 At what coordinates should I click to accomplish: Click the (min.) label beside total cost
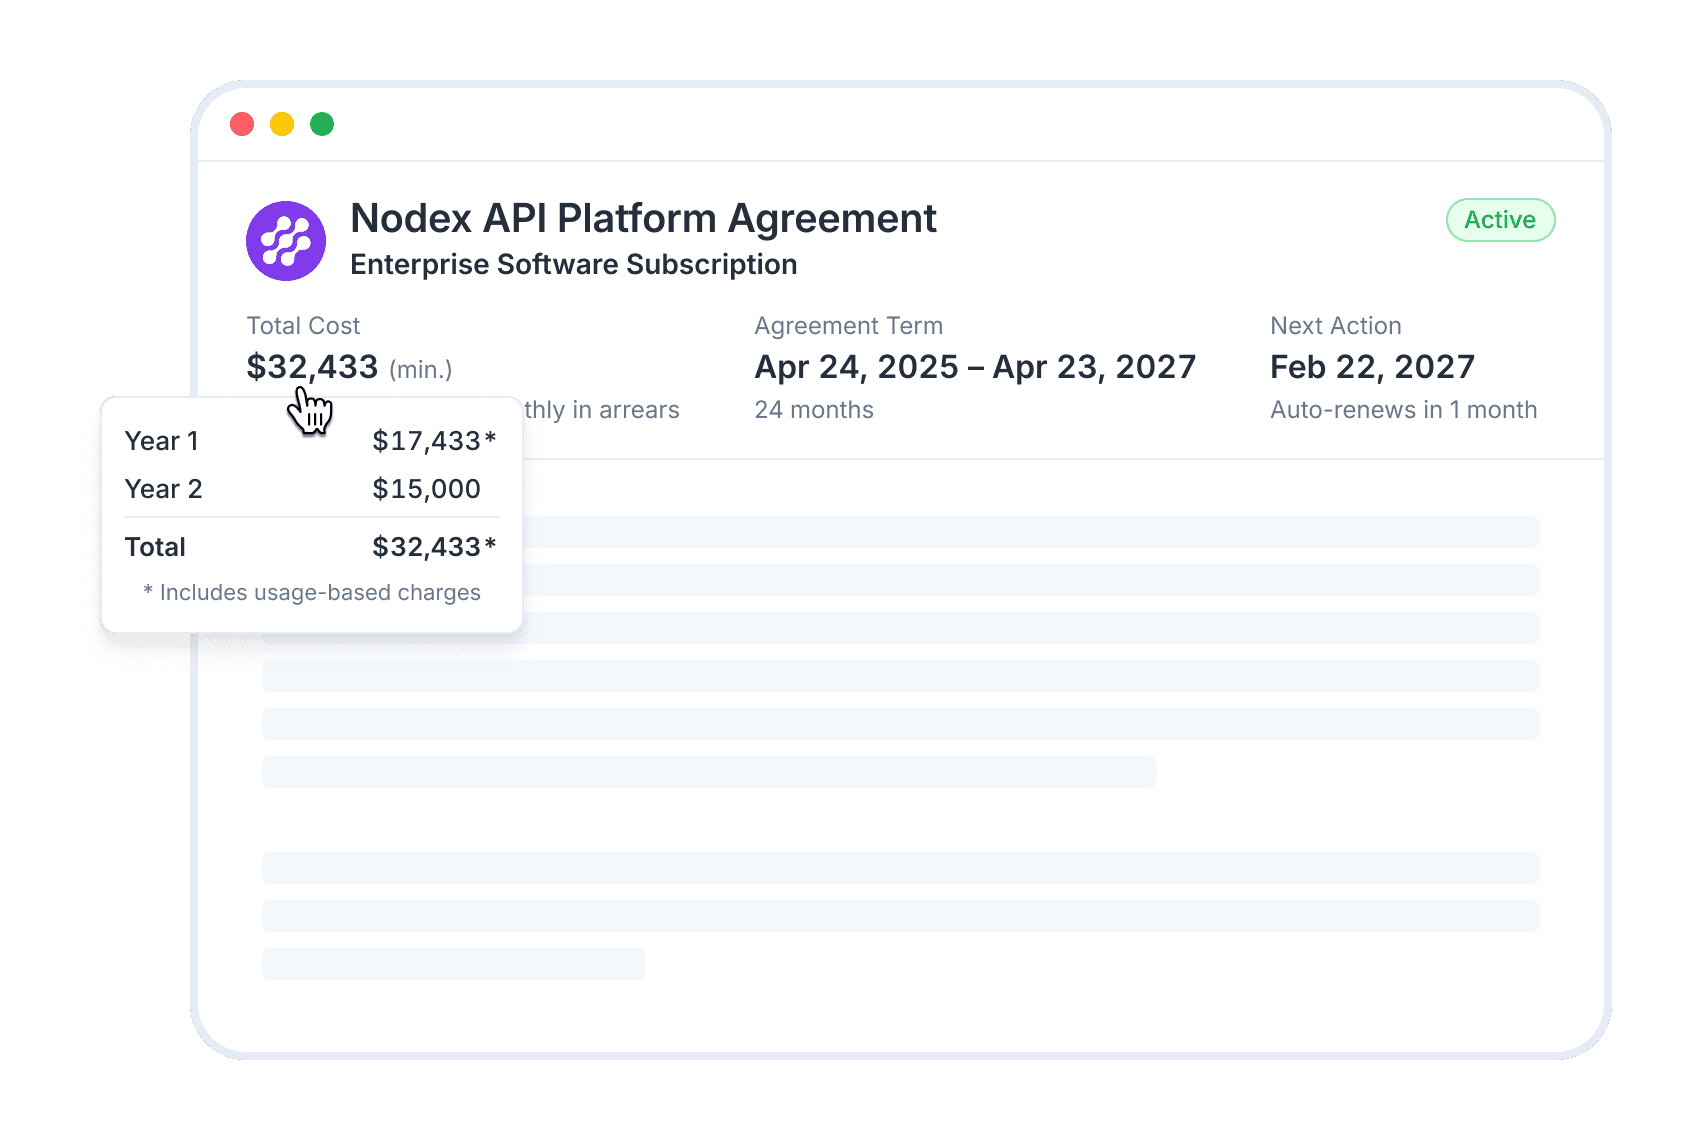(x=421, y=370)
